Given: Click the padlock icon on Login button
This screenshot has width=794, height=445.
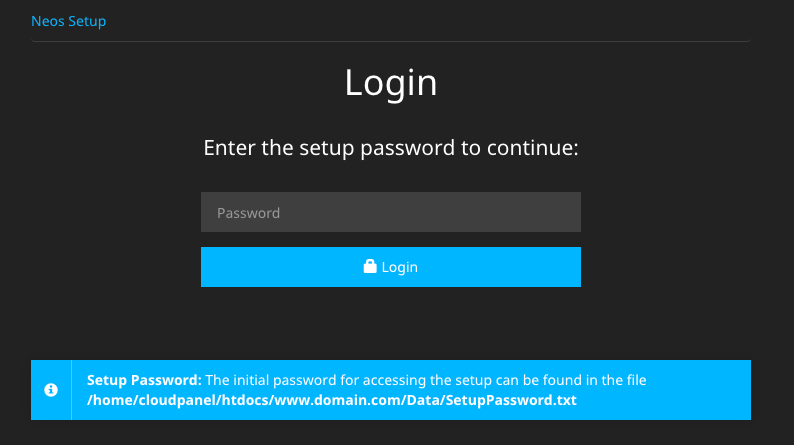Looking at the screenshot, I should [370, 266].
